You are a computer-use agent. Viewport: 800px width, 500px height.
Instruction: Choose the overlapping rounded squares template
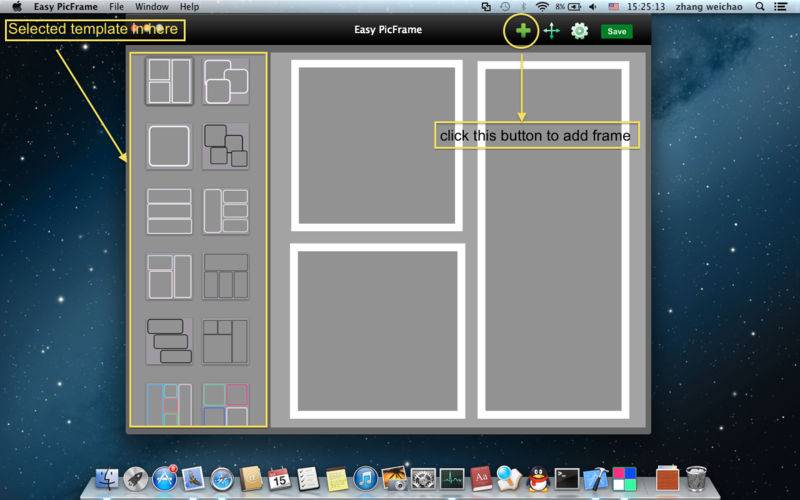pyautogui.click(x=226, y=81)
